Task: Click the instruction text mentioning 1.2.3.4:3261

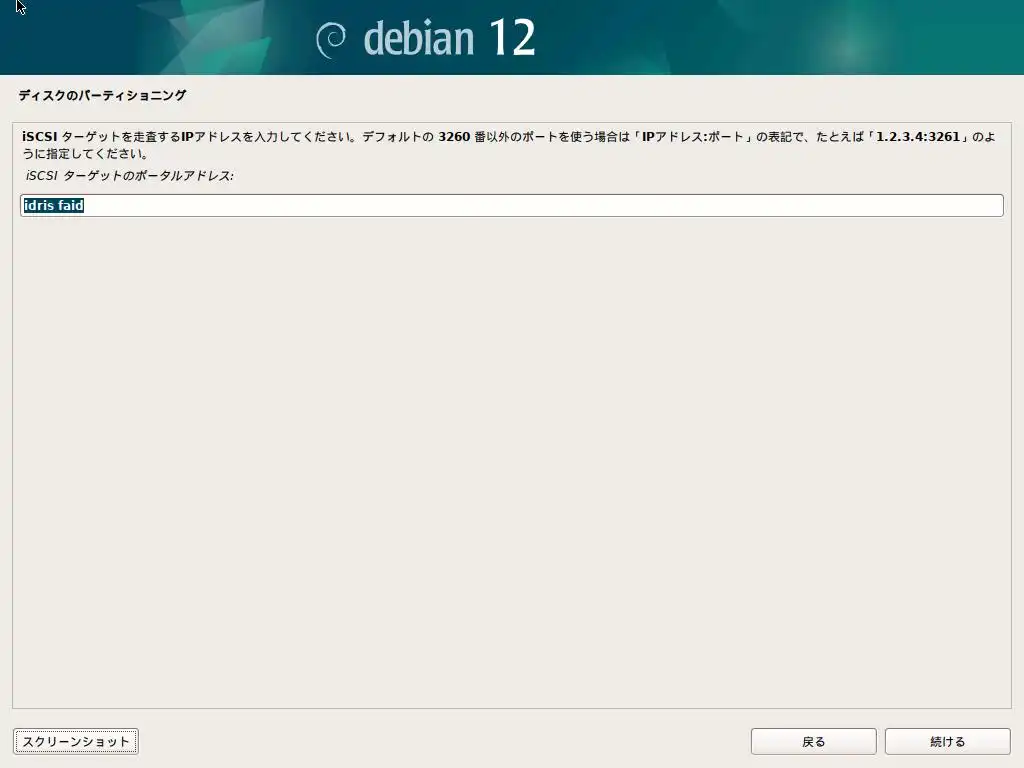Action: pyautogui.click(x=509, y=145)
